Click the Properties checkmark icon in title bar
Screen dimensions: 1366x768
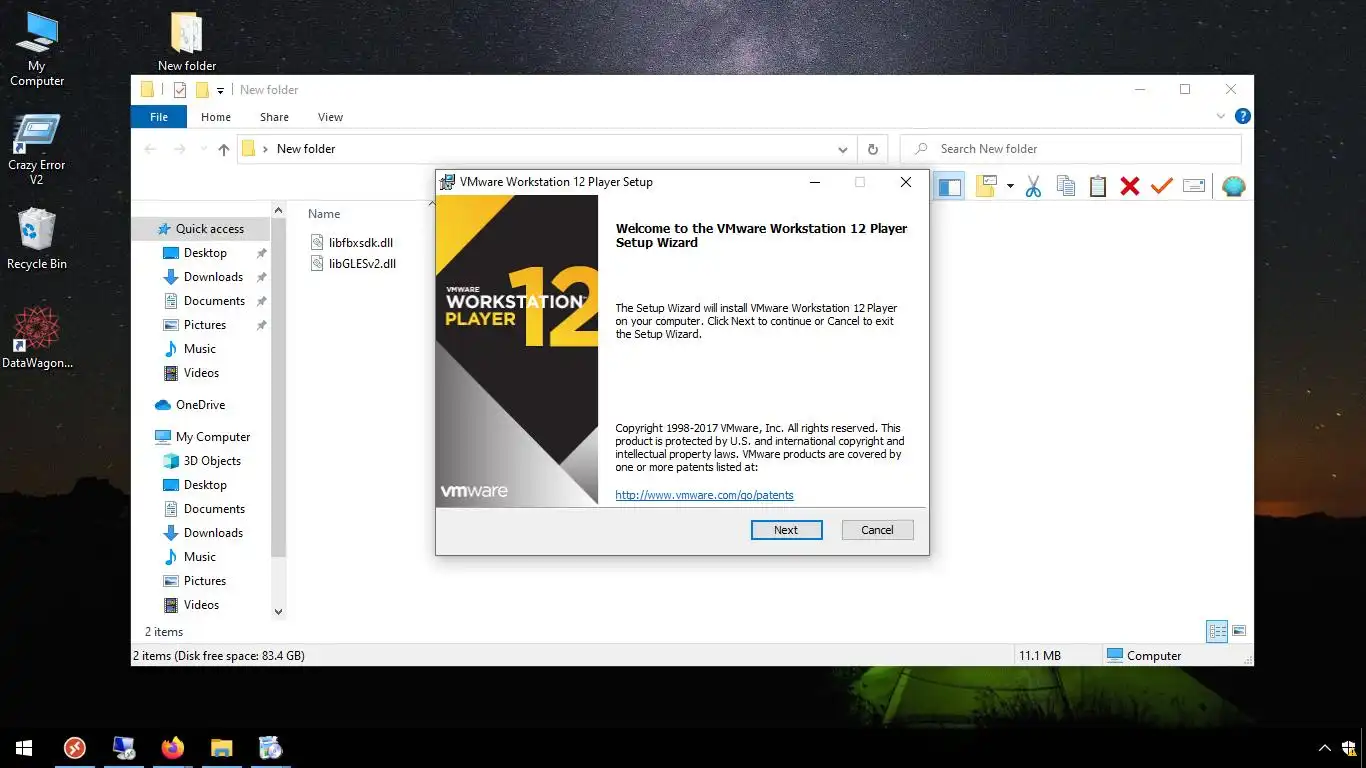pyautogui.click(x=180, y=90)
